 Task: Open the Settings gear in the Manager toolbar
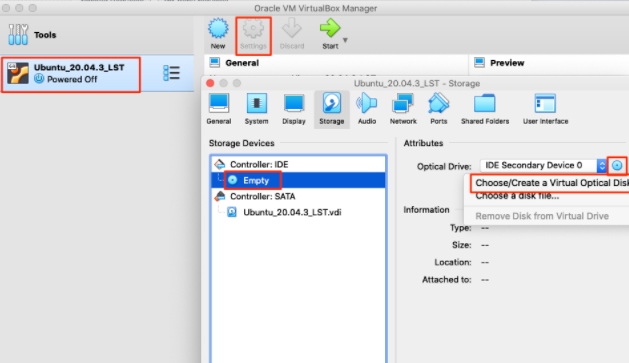(x=253, y=35)
